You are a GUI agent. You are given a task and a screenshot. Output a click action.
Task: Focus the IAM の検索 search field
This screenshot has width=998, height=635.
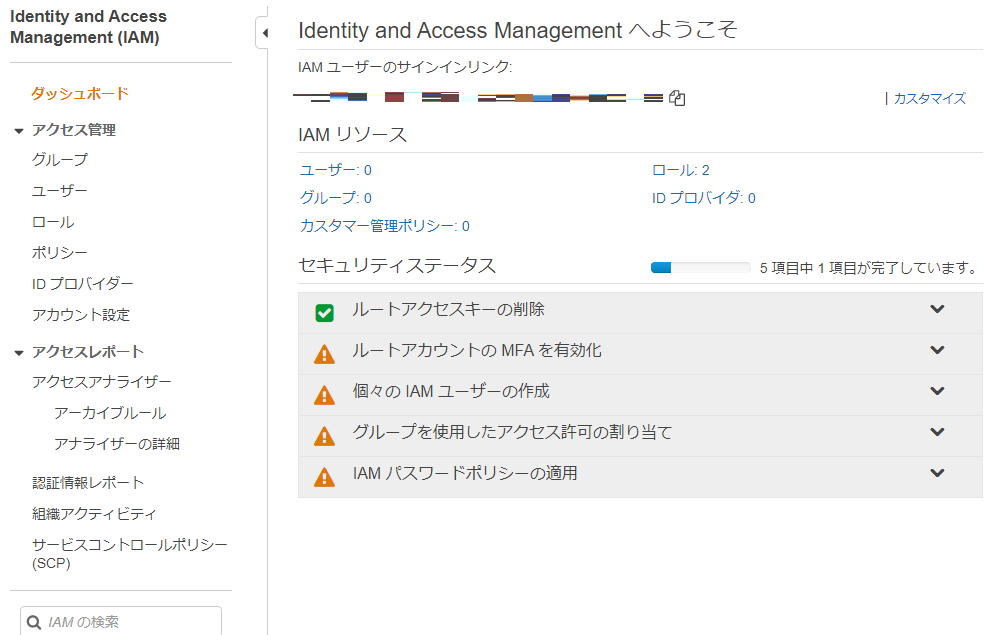(x=121, y=622)
